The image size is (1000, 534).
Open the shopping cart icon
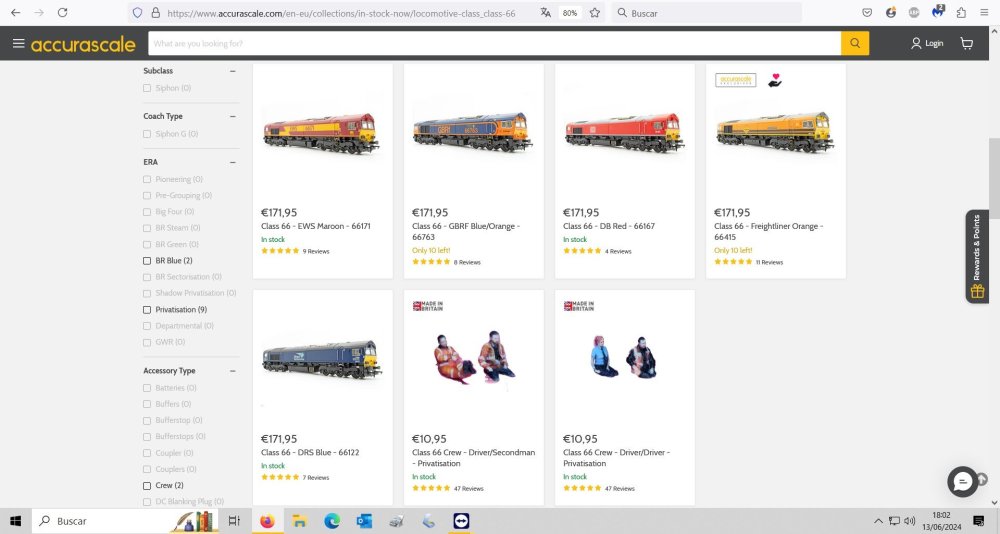point(967,43)
